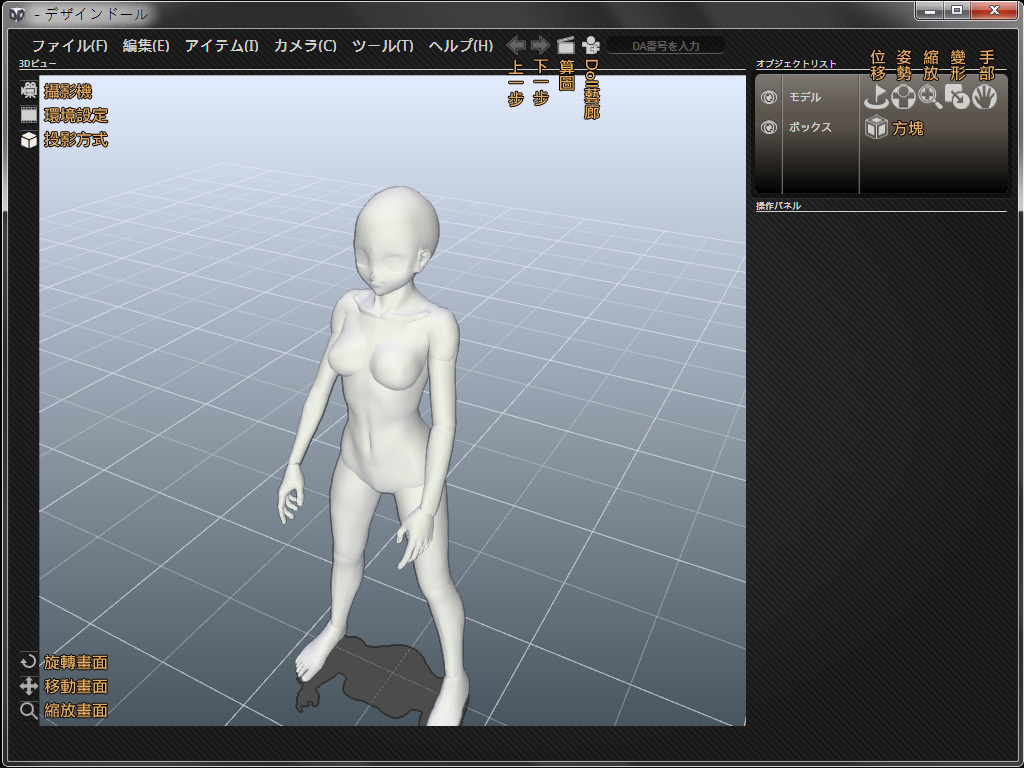This screenshot has width=1024, height=768.
Task: Select the pose (姿勢) tool icon
Action: pos(904,97)
